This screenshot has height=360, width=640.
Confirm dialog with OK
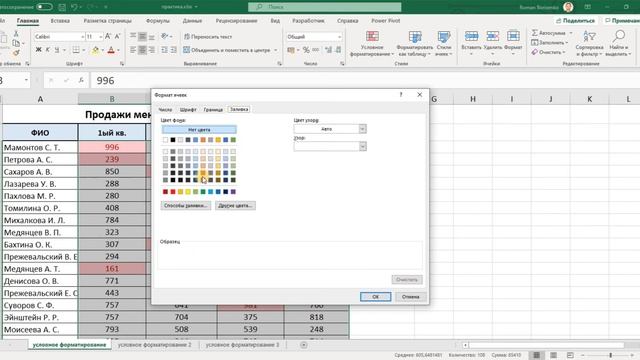tap(376, 297)
